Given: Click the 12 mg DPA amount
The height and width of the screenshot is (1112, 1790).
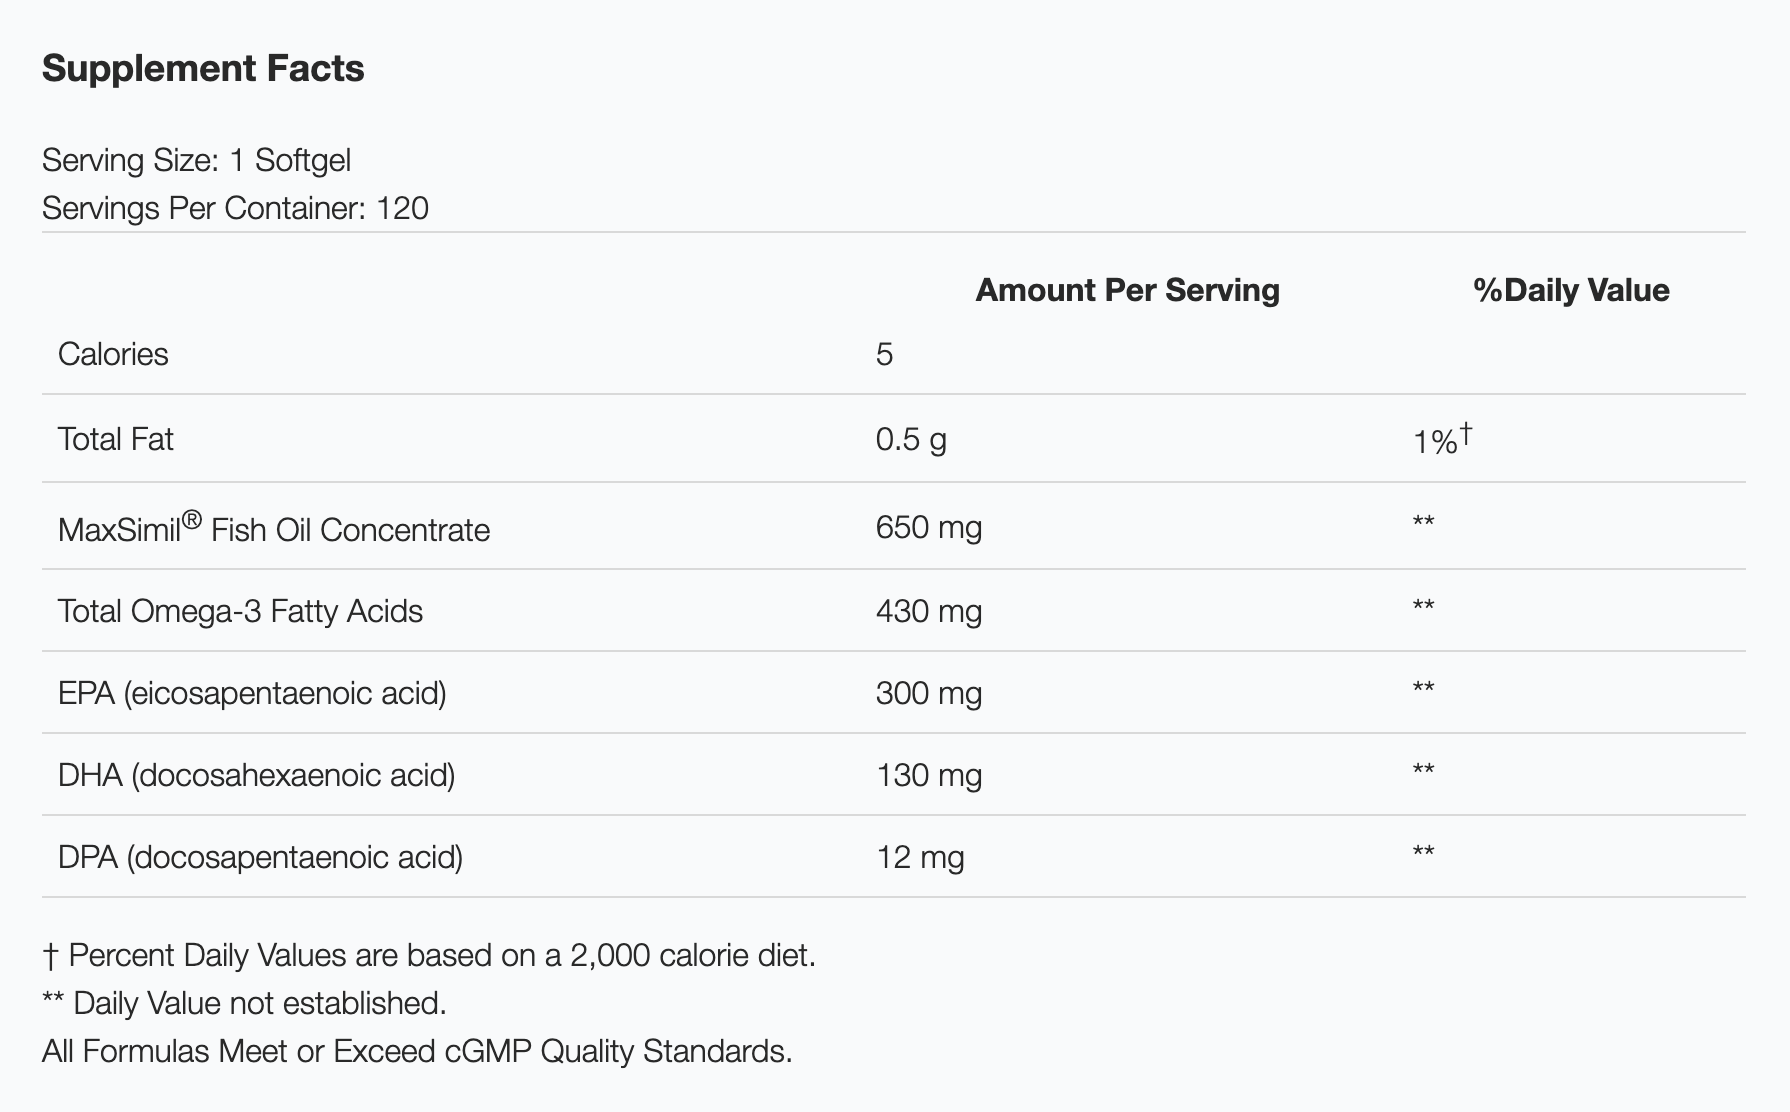Looking at the screenshot, I should coord(920,857).
